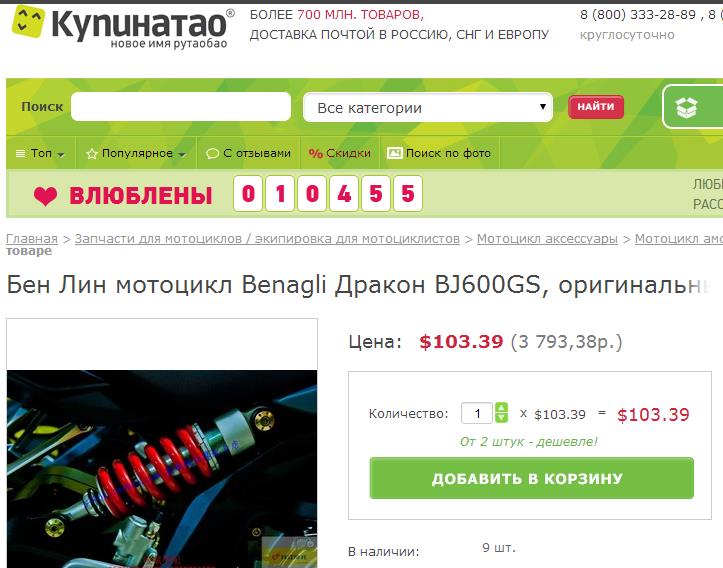Click the speech bubble icon С отзывами

(212, 154)
